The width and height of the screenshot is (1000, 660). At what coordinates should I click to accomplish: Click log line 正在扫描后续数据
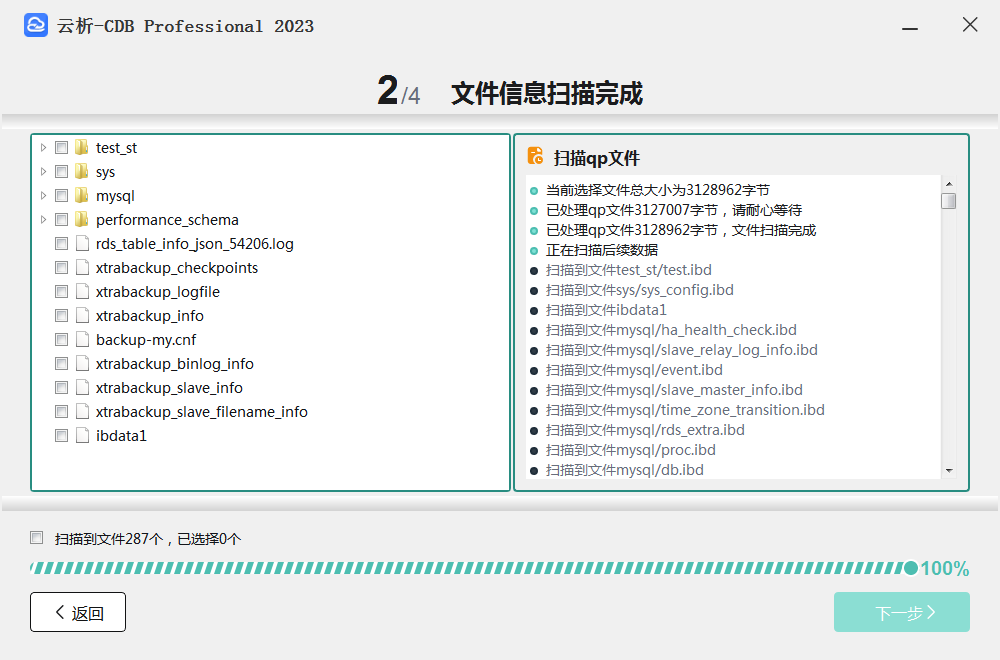(601, 250)
